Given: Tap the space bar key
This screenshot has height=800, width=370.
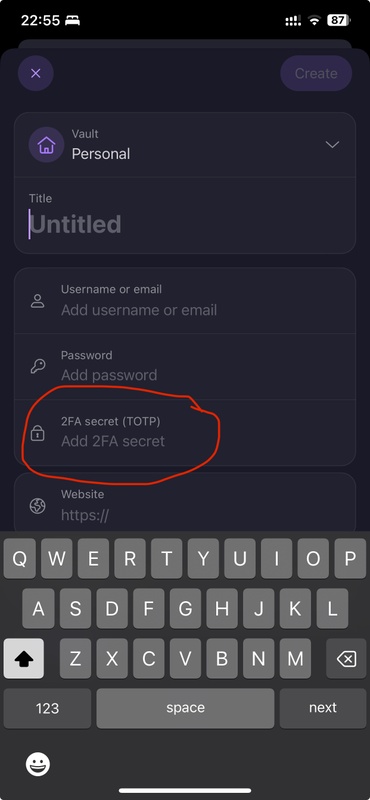Looking at the screenshot, I should tap(185, 708).
